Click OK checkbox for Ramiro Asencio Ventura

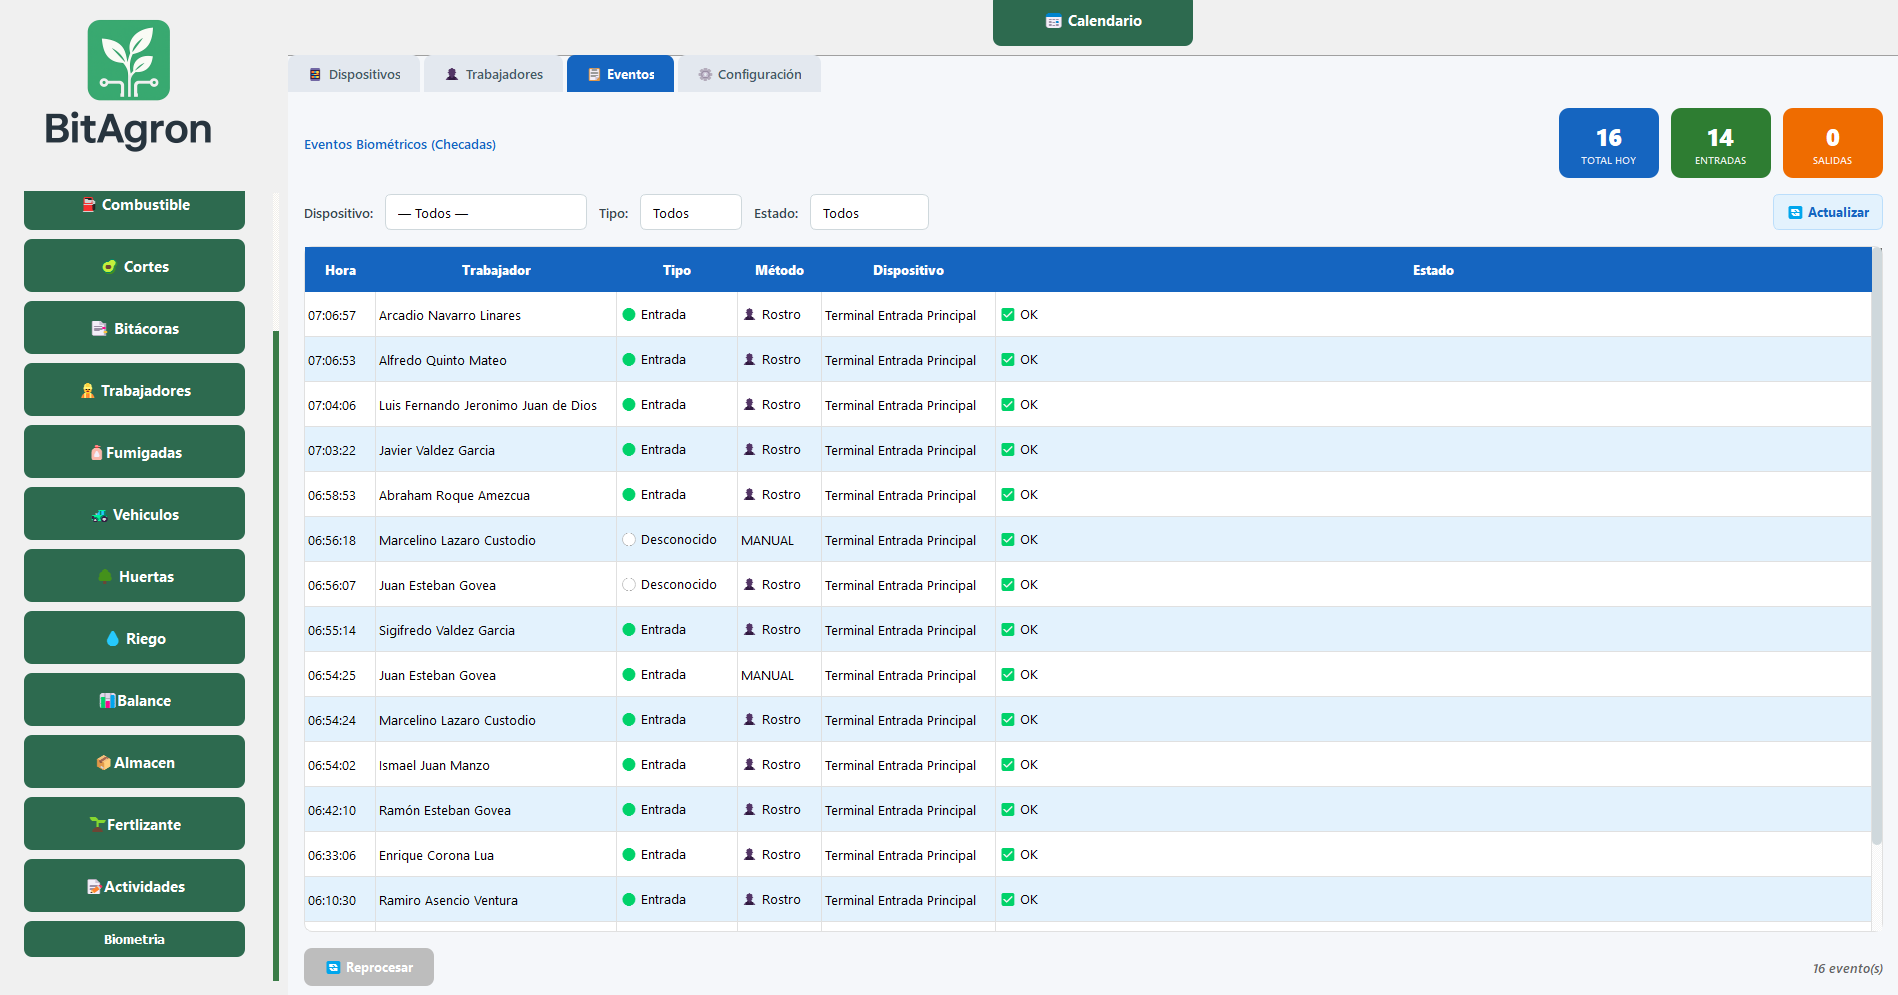click(x=1008, y=899)
